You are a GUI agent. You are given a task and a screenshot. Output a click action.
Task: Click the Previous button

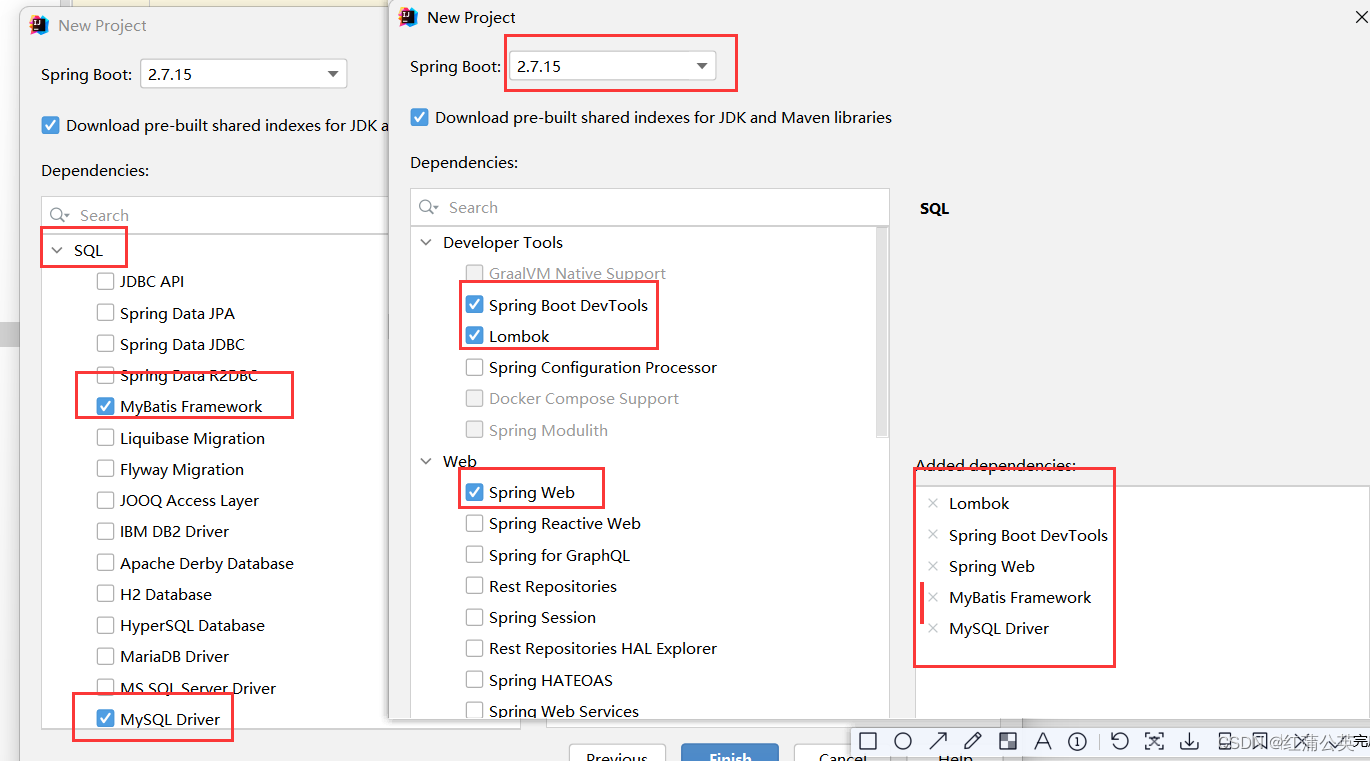point(617,753)
